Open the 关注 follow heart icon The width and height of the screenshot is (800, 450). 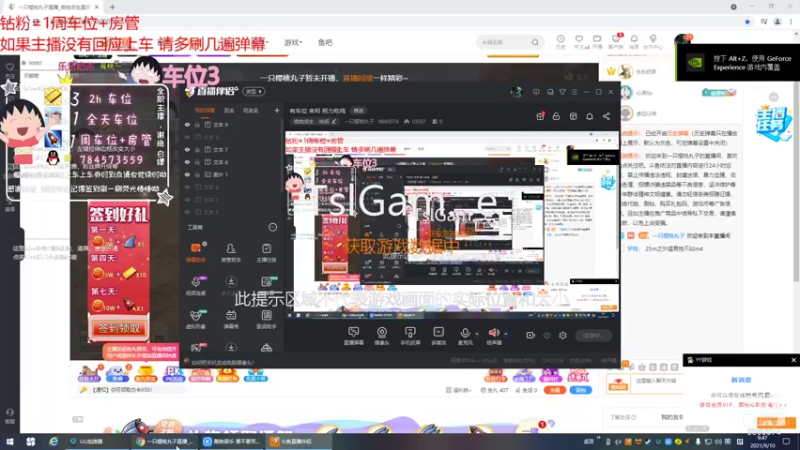click(x=579, y=42)
